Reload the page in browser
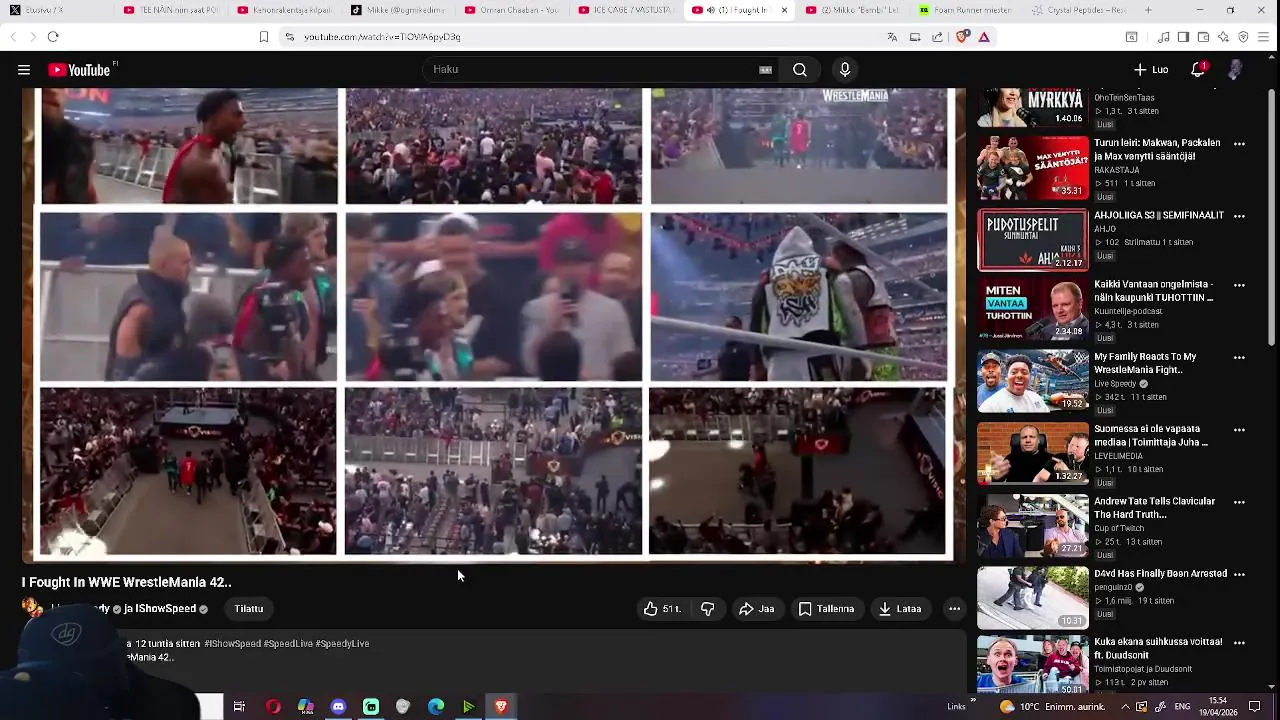The image size is (1280, 720). tap(53, 37)
